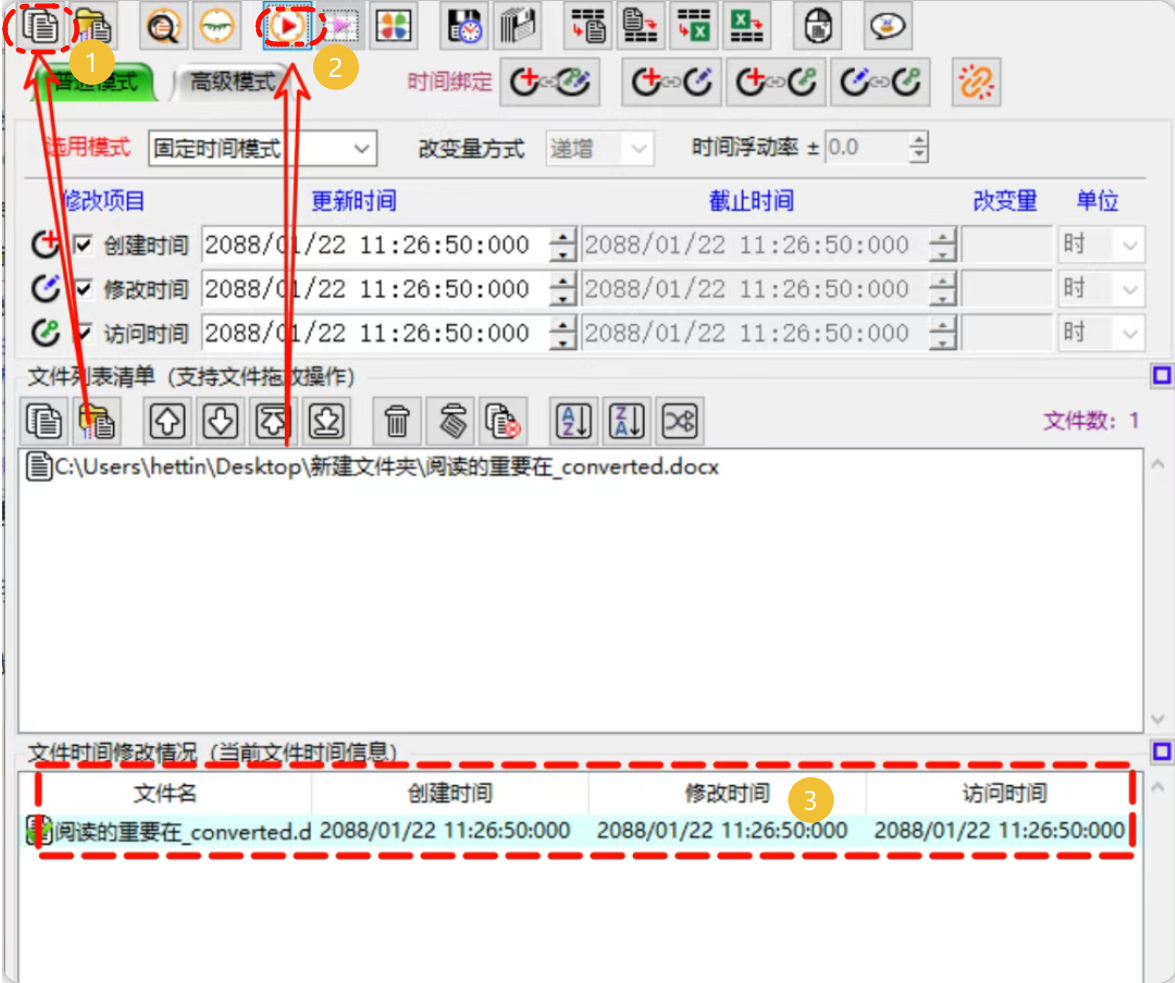Click 创建时间 column header in bottom table
Viewport: 1175px width, 983px height.
pyautogui.click(x=450, y=793)
